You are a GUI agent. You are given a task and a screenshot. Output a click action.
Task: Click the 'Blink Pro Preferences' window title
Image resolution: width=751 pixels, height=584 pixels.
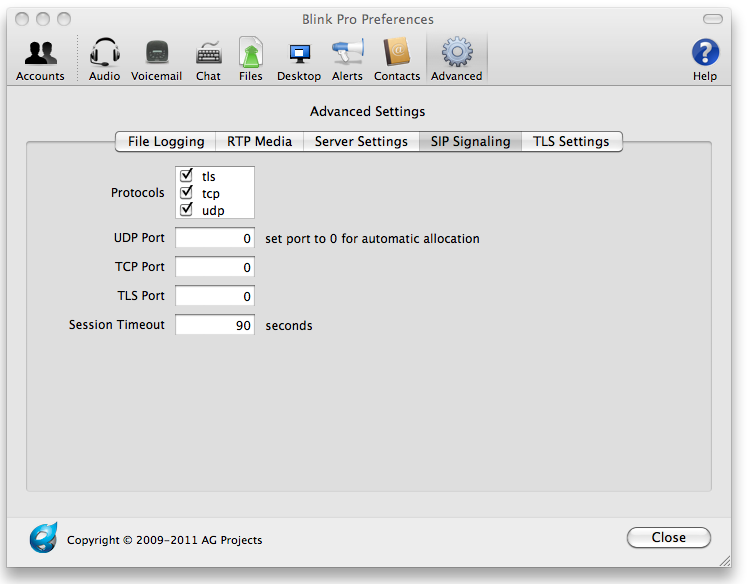[367, 19]
